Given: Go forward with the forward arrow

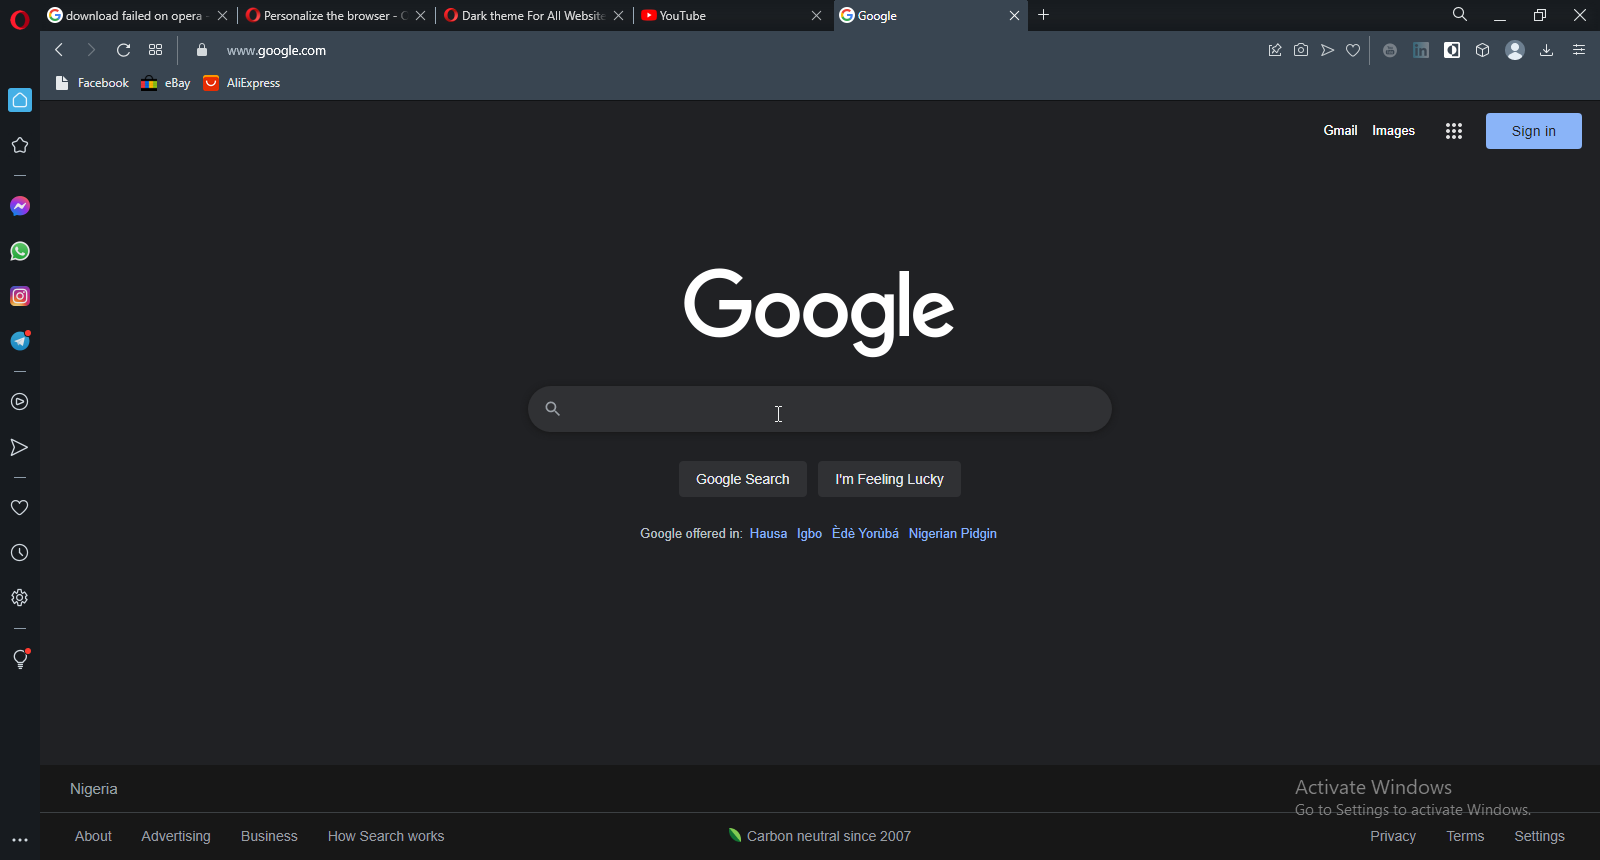Looking at the screenshot, I should click(91, 50).
